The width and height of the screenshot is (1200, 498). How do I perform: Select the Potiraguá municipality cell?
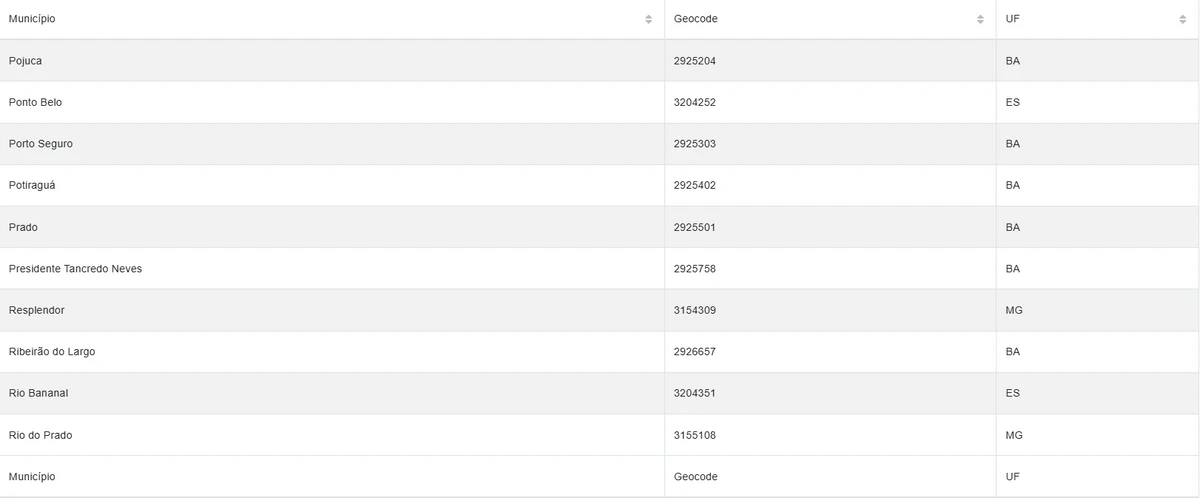(x=32, y=185)
